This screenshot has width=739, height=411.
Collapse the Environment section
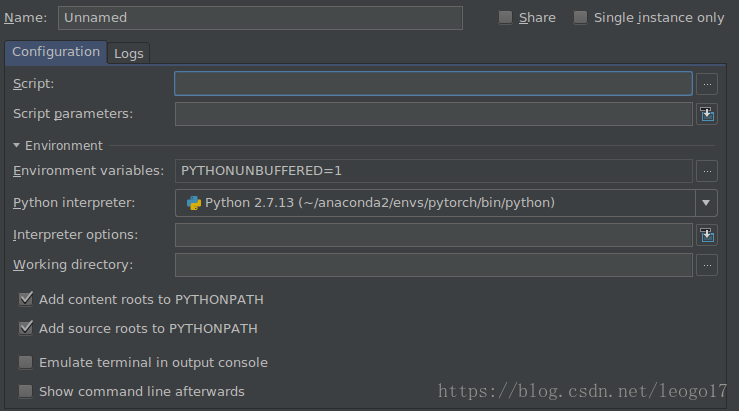(x=16, y=145)
